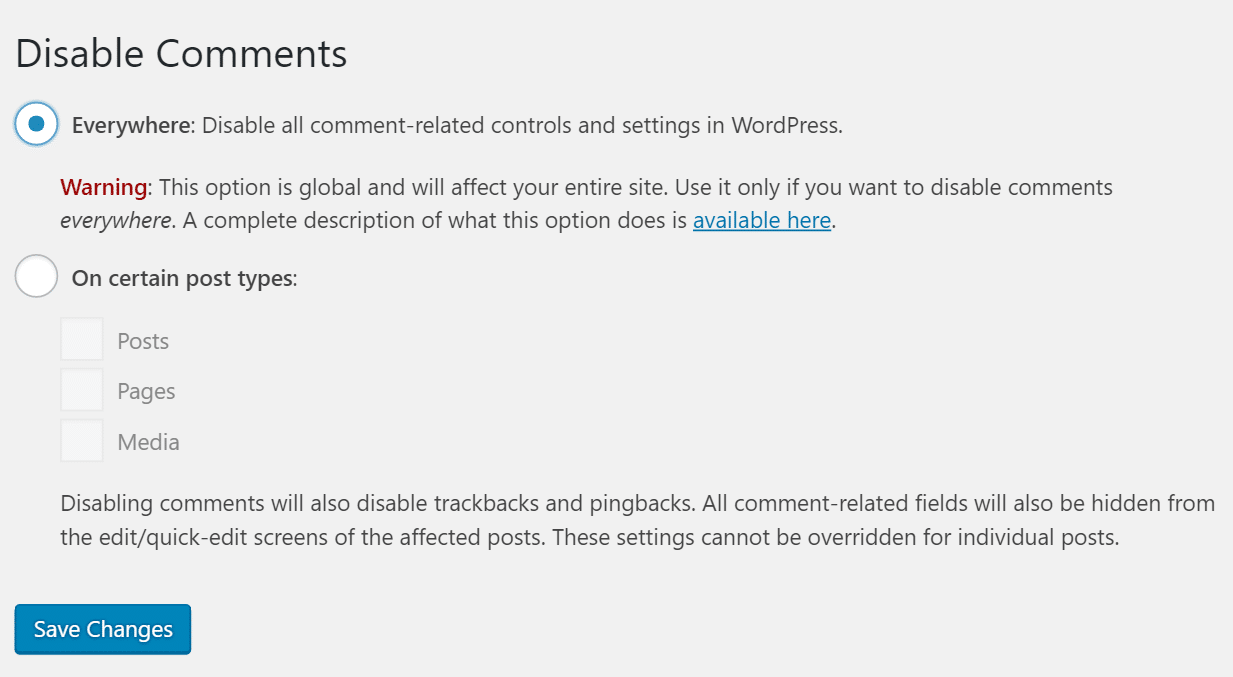Tick the Posts checkbox
1233x677 pixels.
coord(82,340)
